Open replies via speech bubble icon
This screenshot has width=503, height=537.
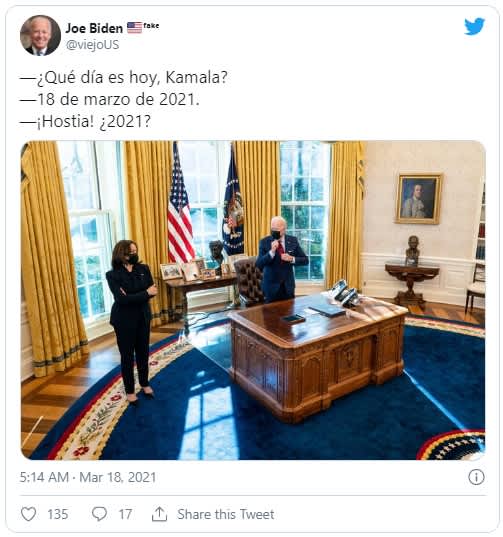tap(99, 514)
